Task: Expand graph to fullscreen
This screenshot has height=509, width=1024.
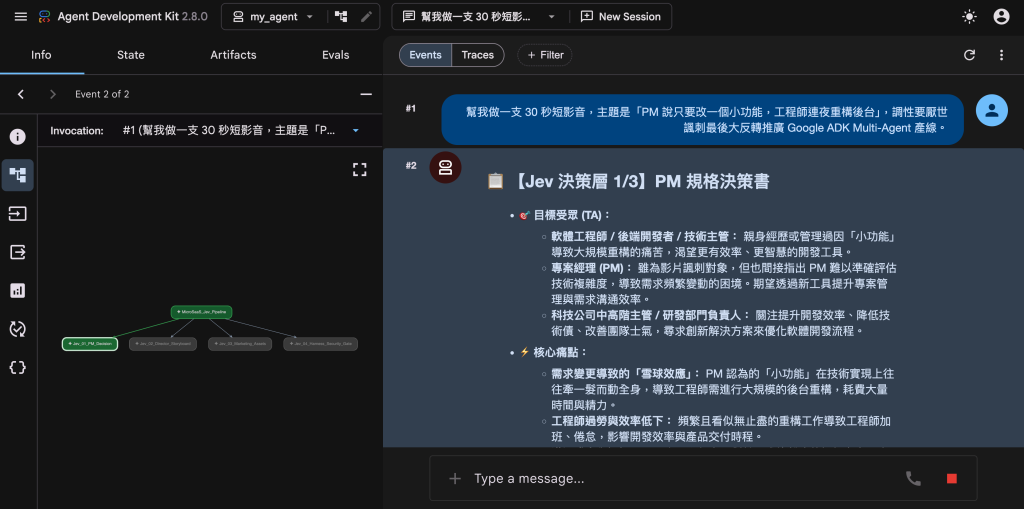Action: (x=359, y=170)
